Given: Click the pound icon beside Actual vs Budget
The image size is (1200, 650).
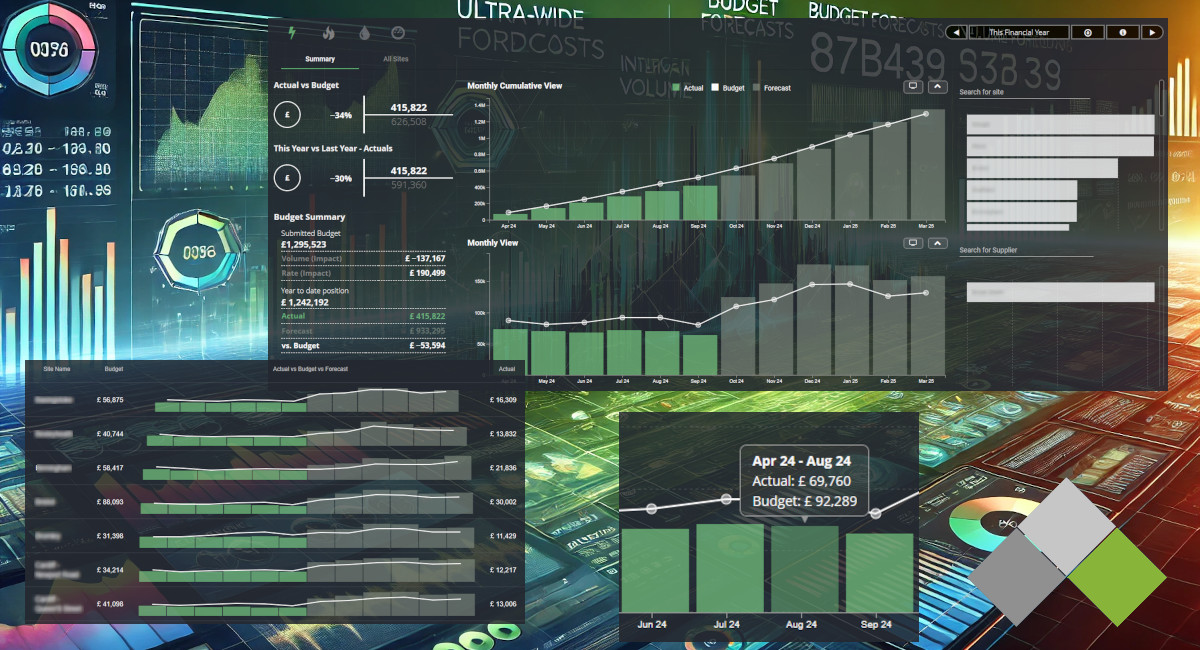Looking at the screenshot, I should (x=288, y=114).
